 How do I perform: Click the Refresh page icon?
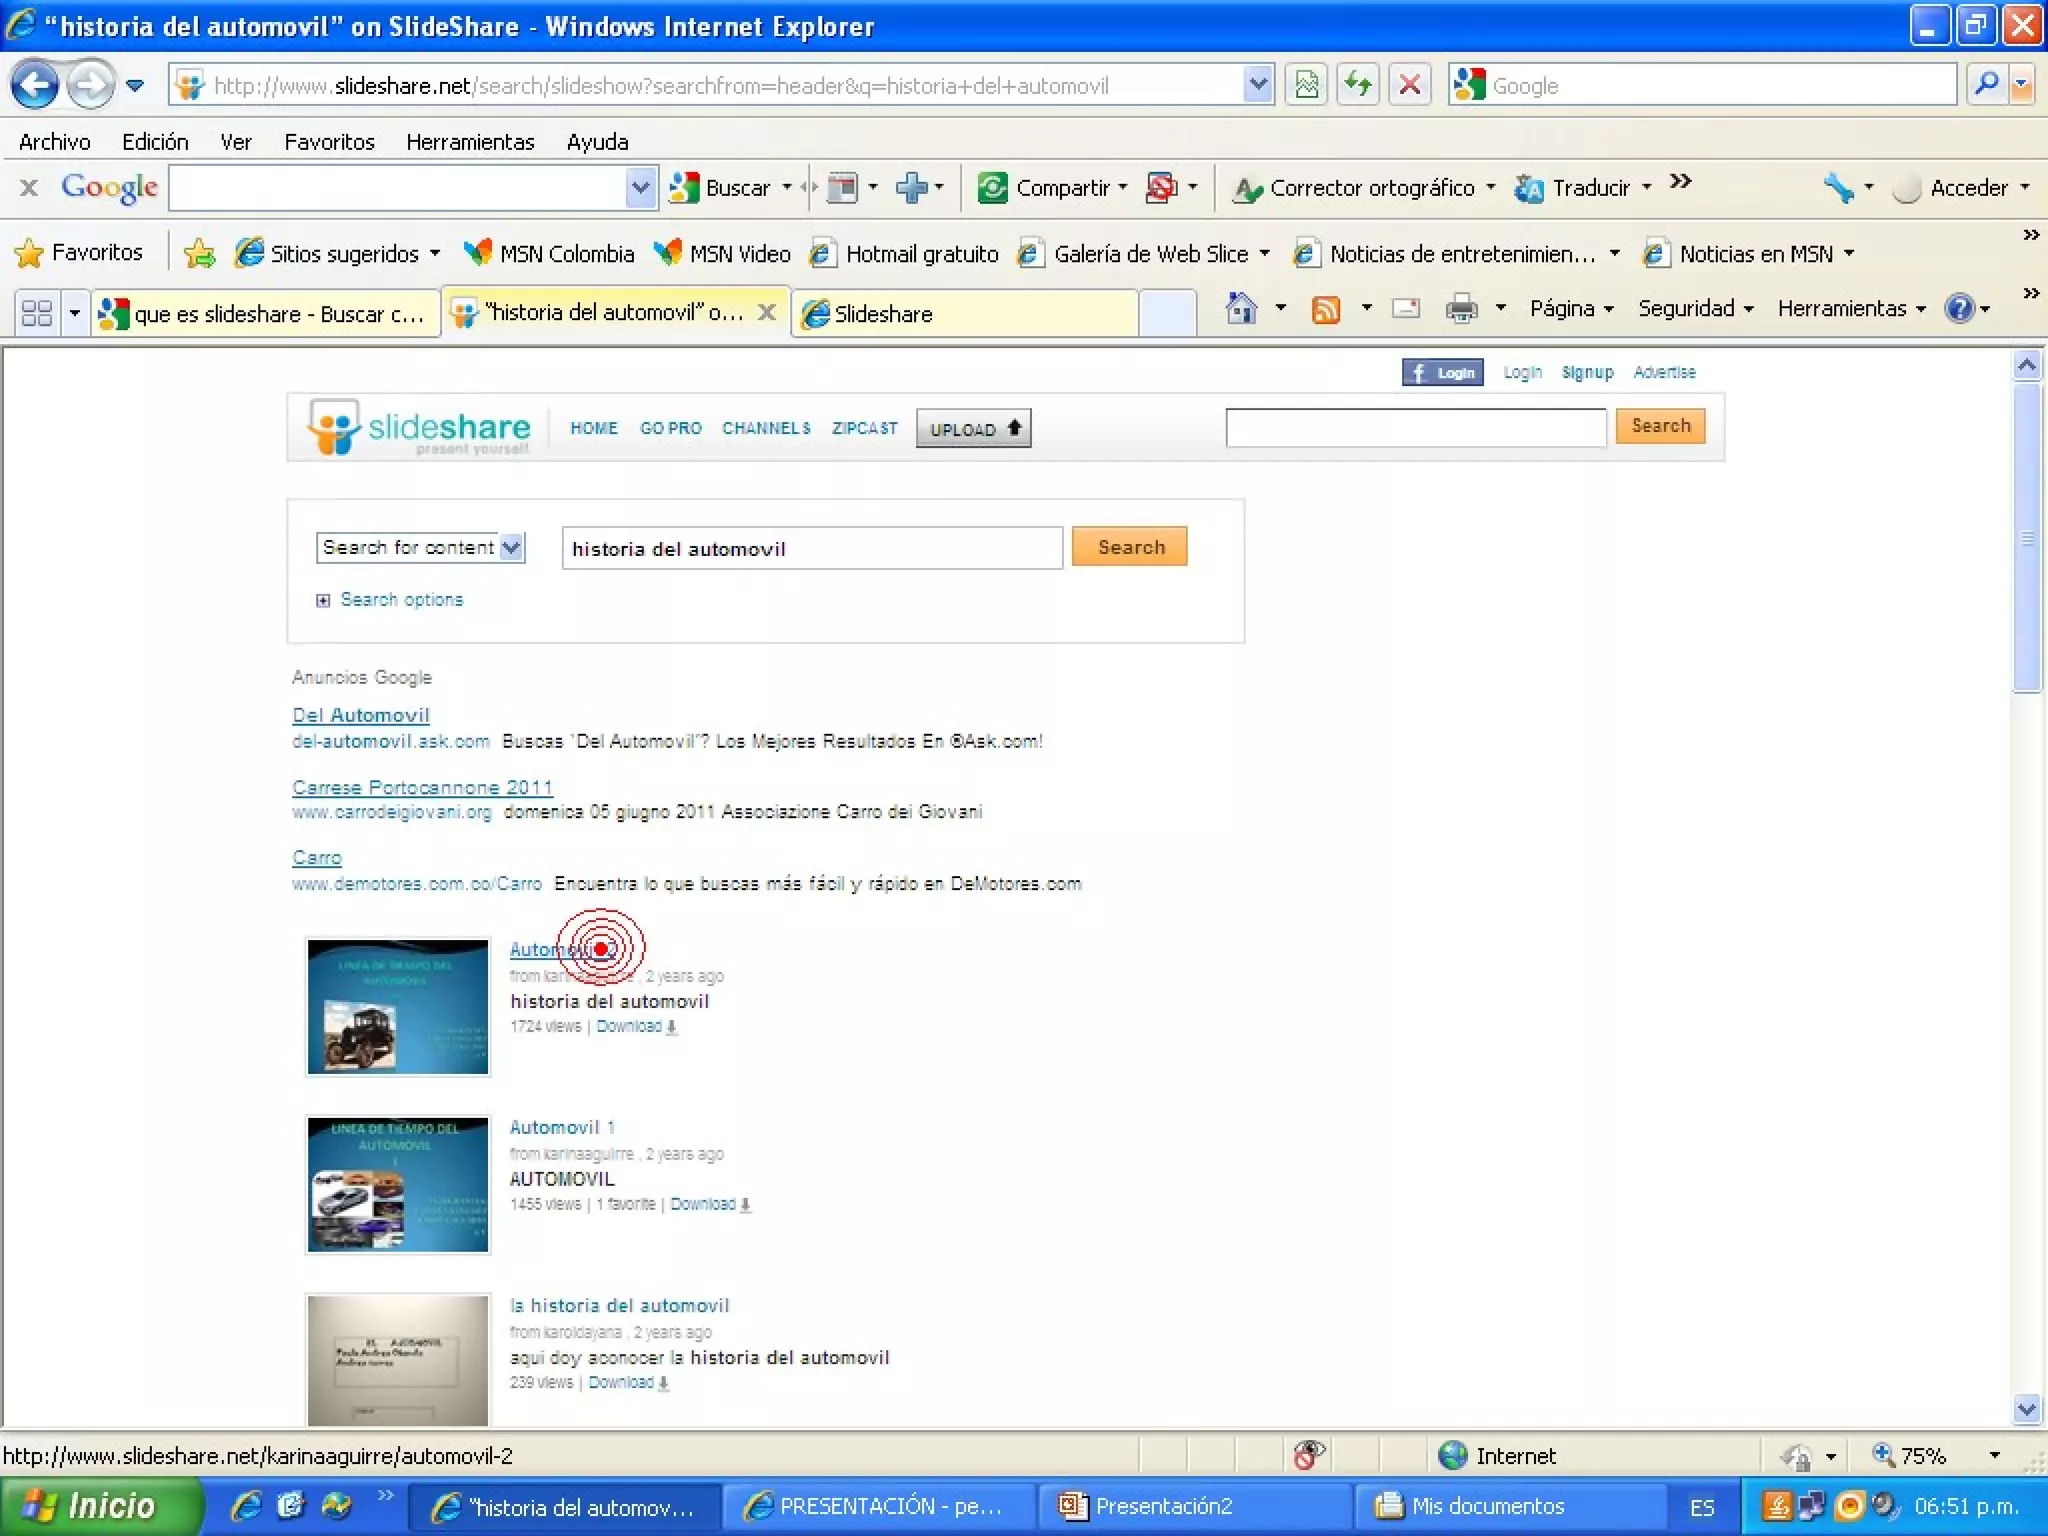point(1357,85)
